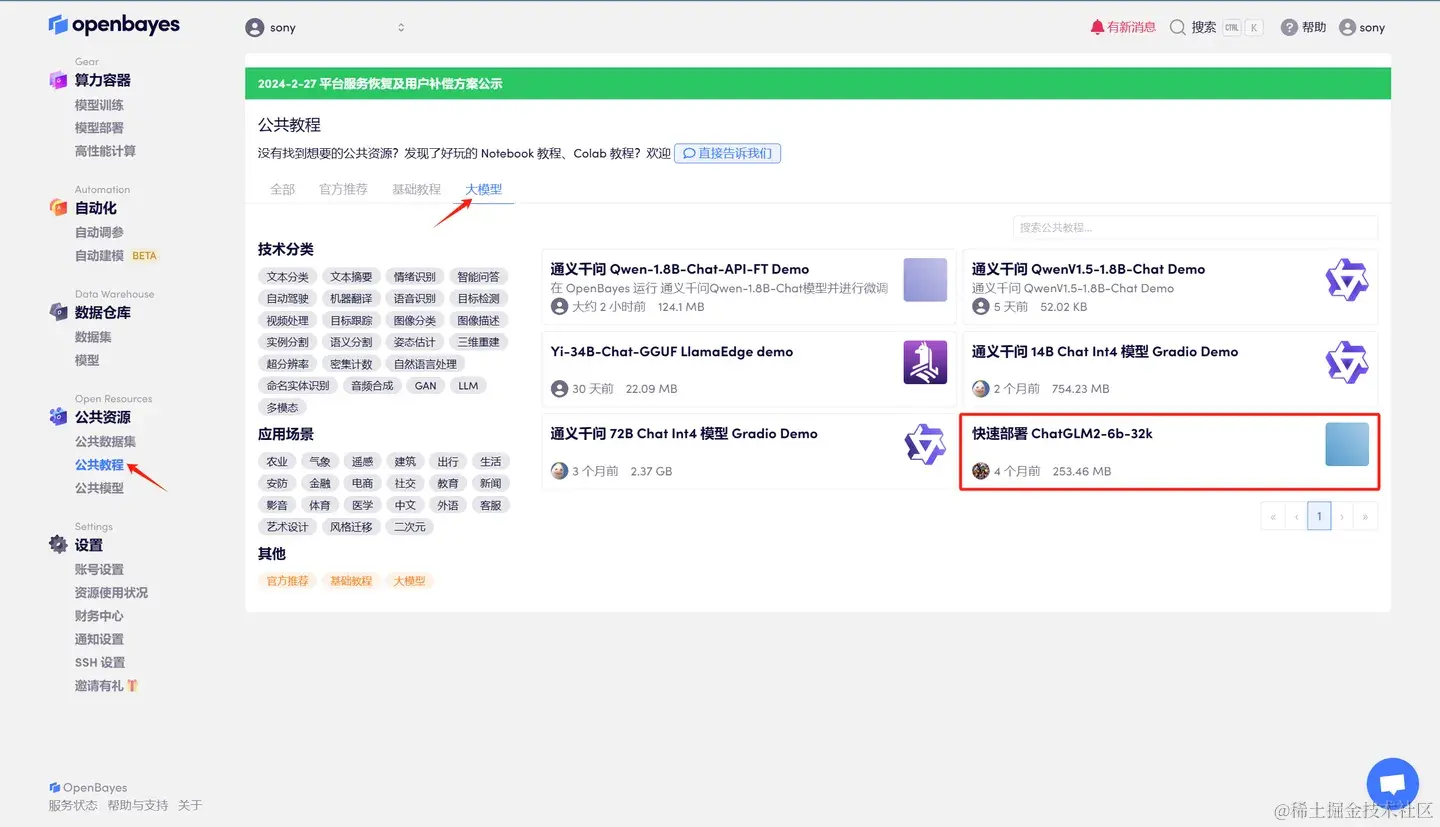Filter by the GAN tag

point(426,386)
